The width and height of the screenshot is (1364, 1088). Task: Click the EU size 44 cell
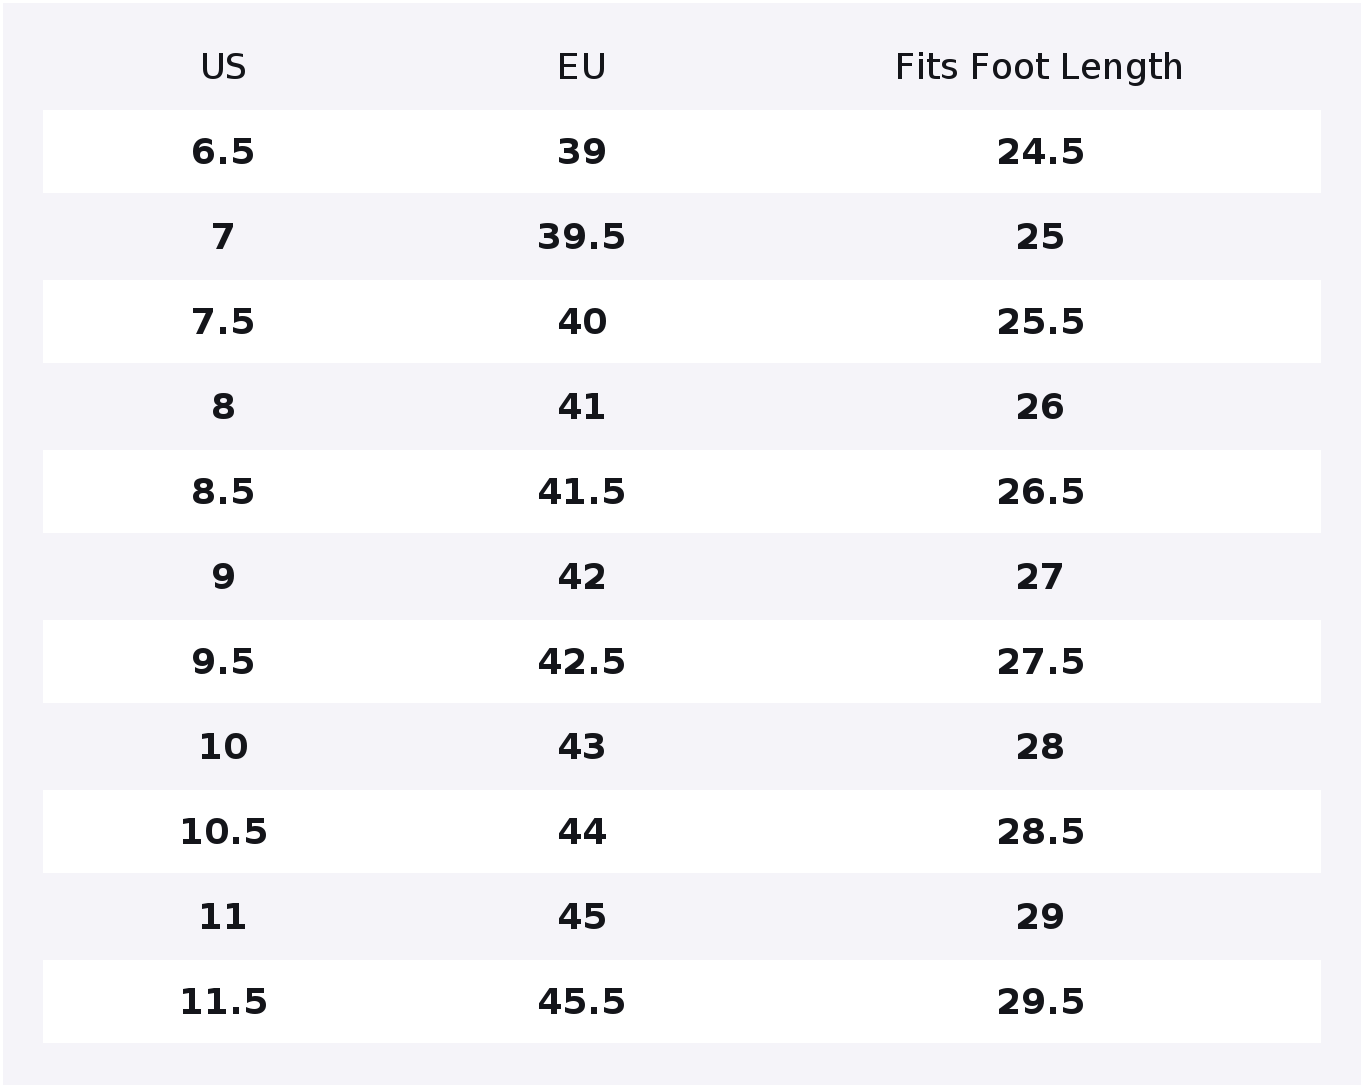(581, 832)
